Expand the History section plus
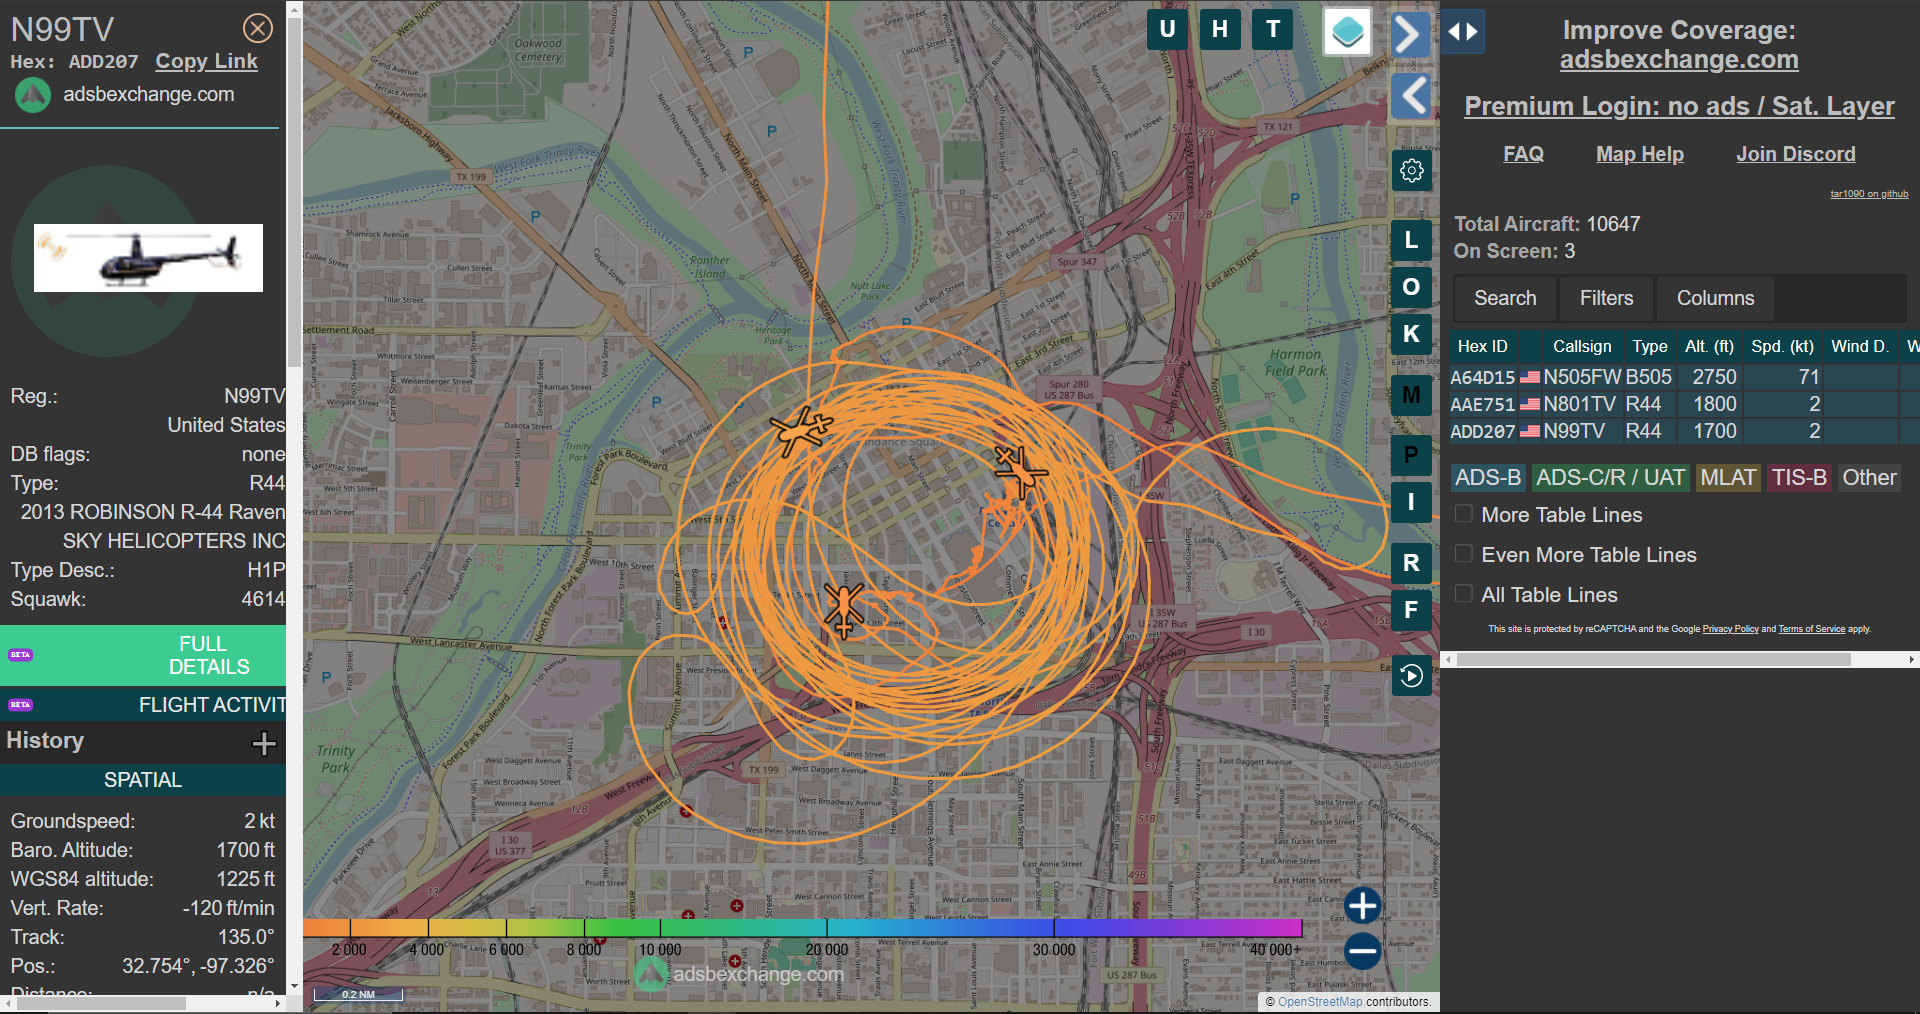 264,743
